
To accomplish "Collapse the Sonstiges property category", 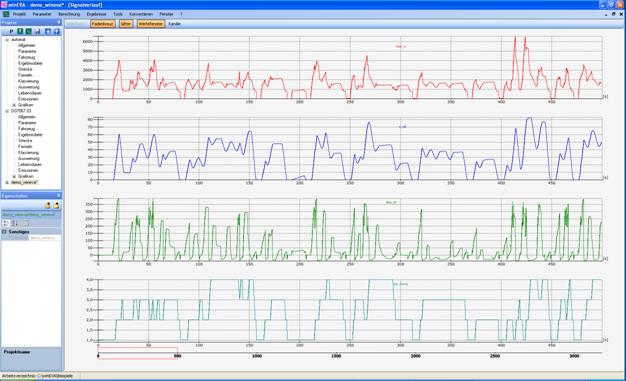I will (4, 232).
